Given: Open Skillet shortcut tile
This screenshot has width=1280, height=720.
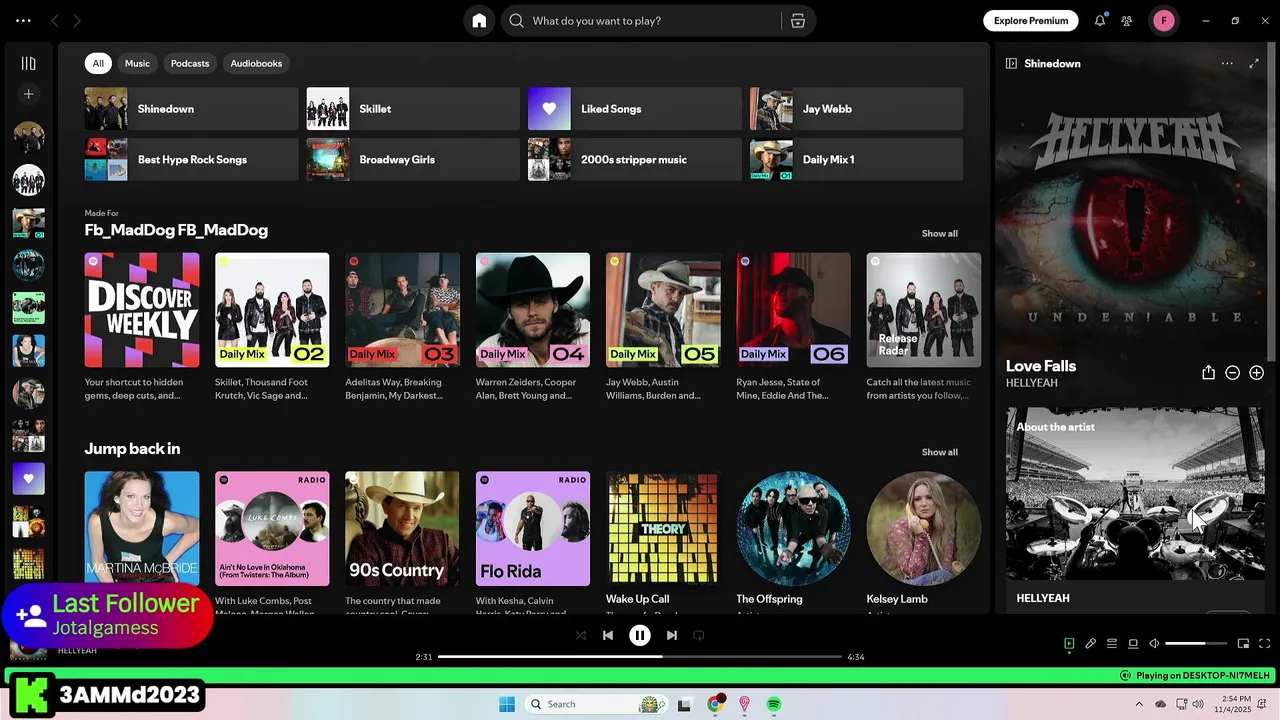Looking at the screenshot, I should (x=413, y=109).
